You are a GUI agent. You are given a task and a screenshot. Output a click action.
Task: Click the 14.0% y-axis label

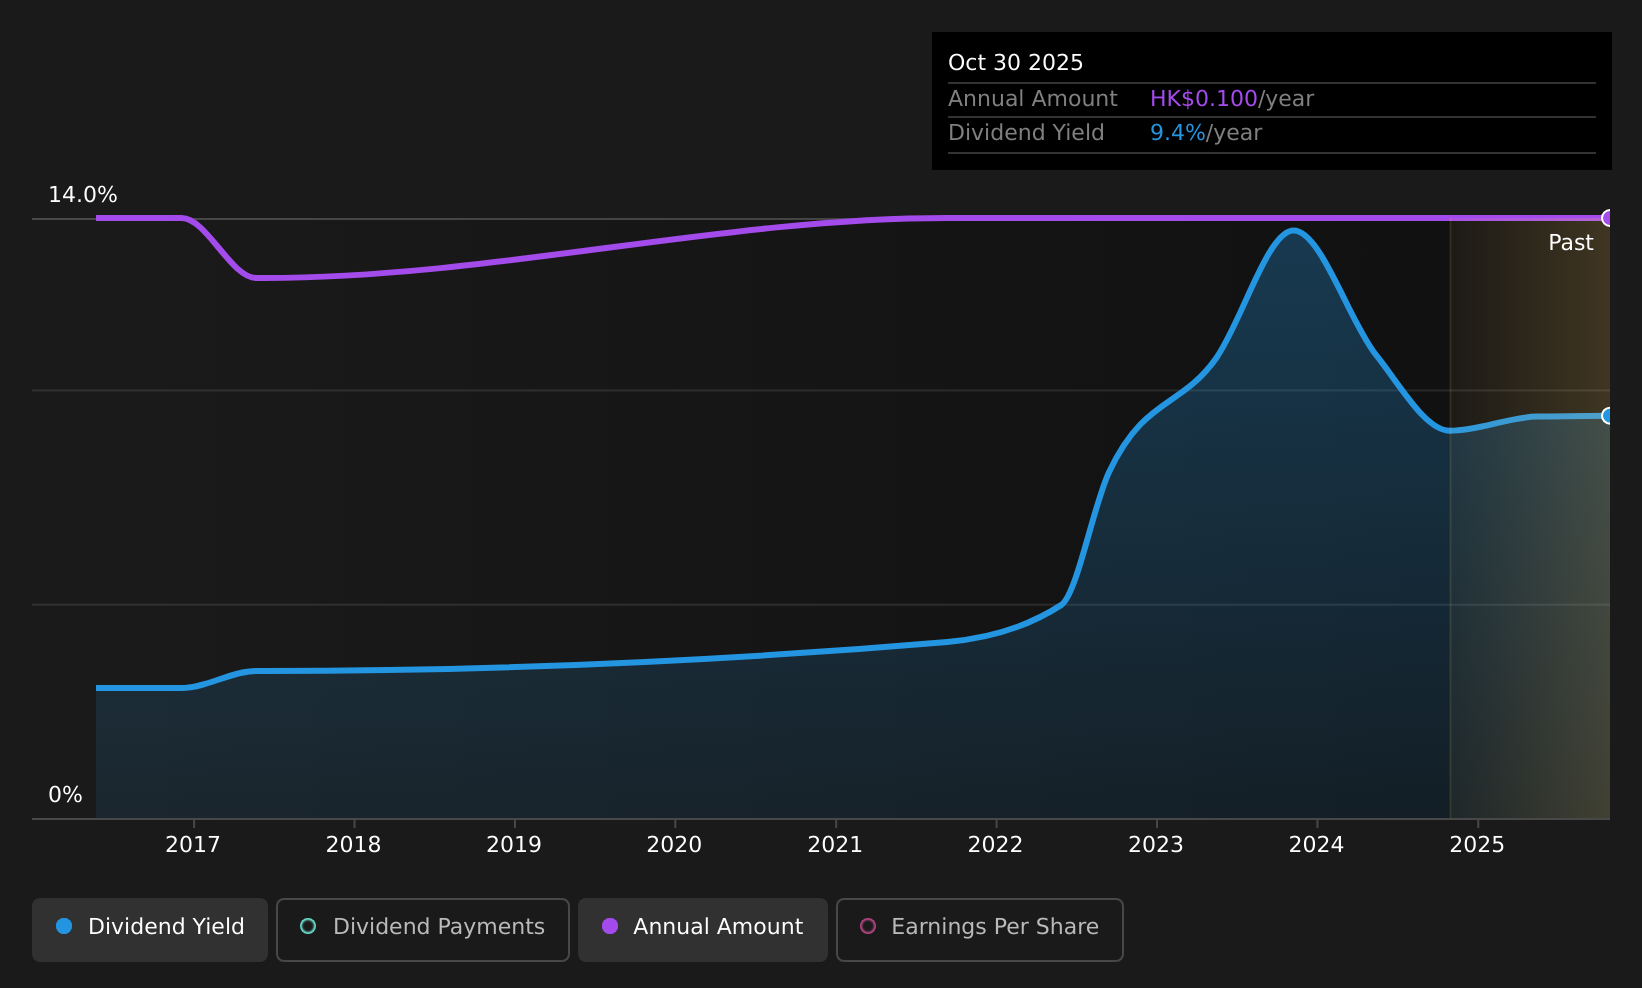(83, 195)
